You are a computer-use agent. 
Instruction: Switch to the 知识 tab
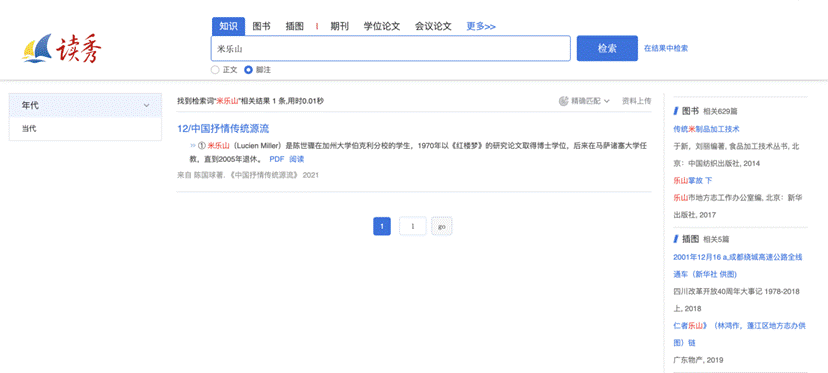(x=229, y=26)
